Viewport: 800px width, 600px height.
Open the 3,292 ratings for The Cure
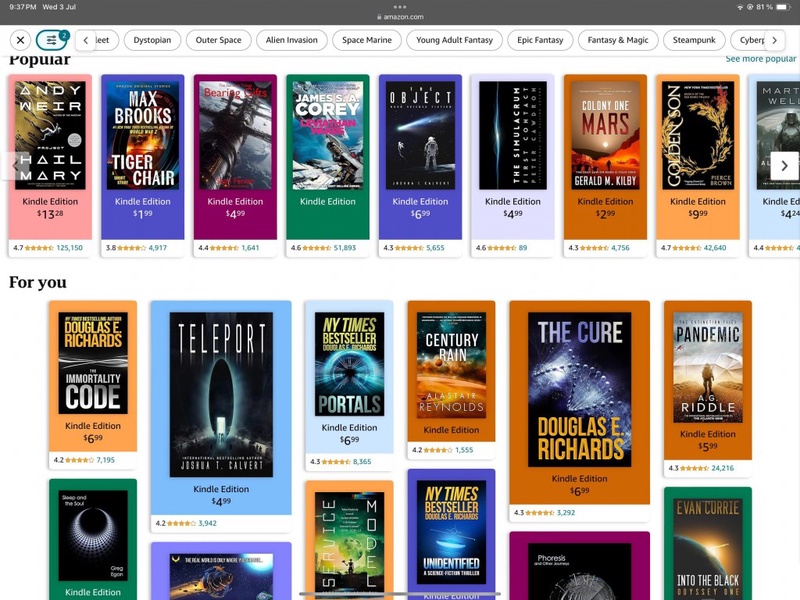566,513
